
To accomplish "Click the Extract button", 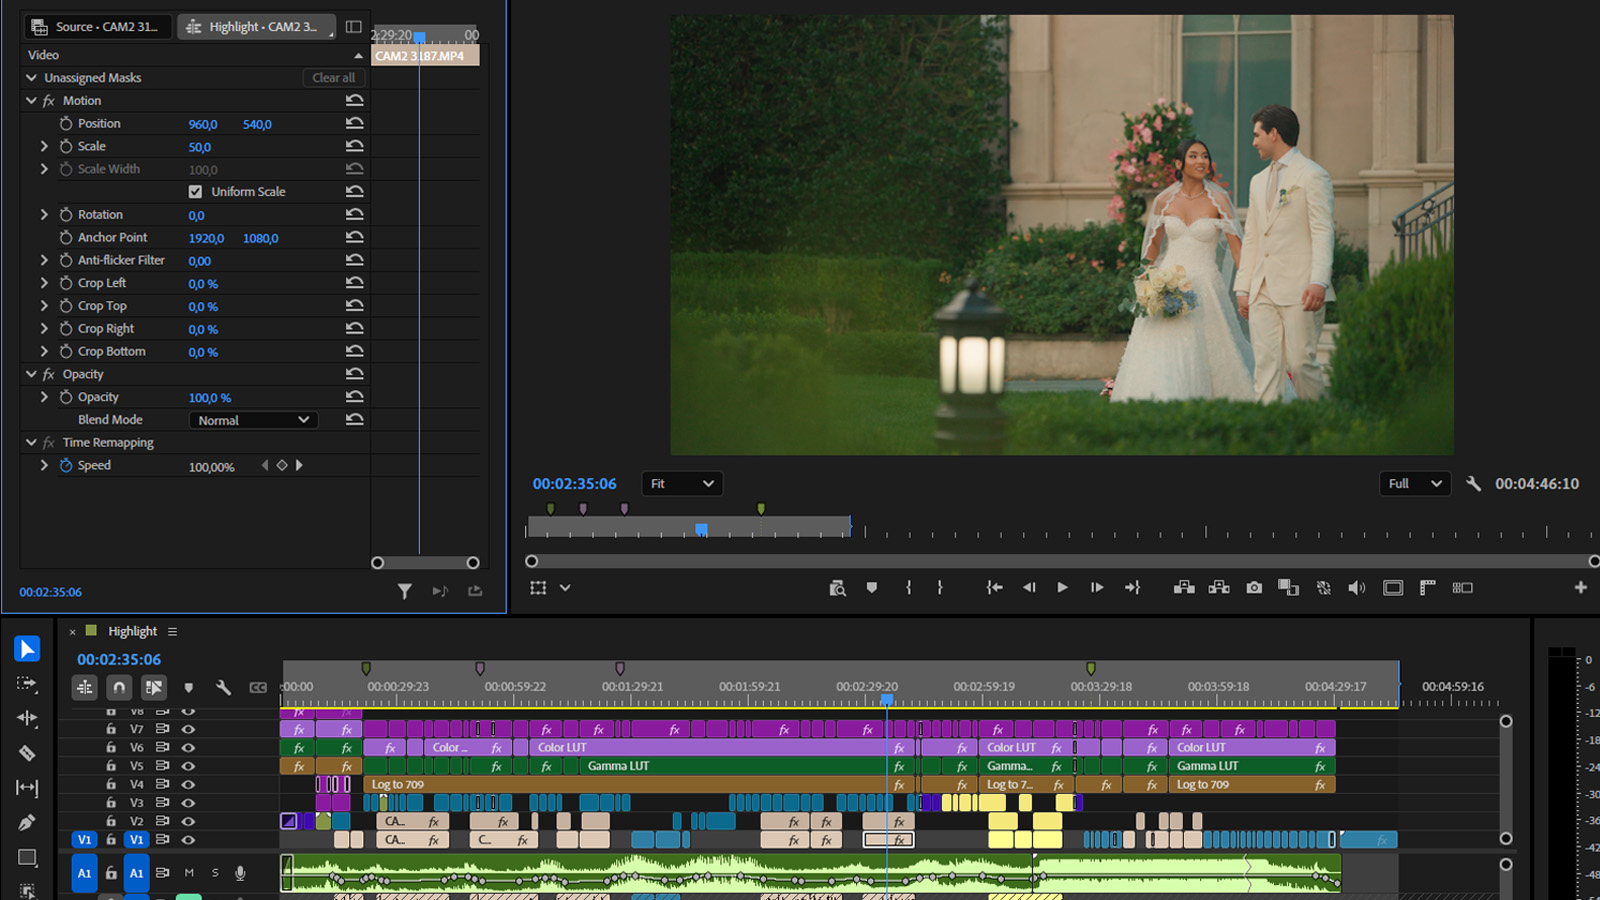I will (1219, 588).
